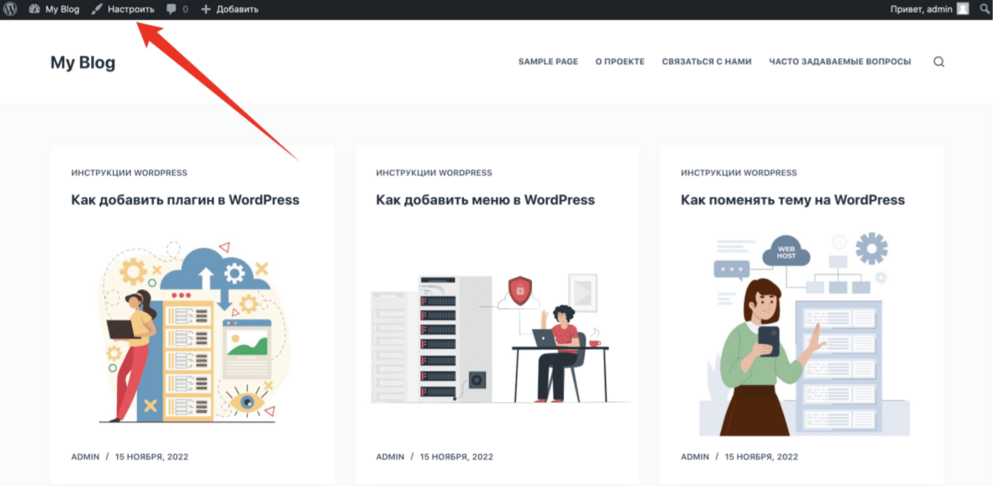Viewport: 993px width, 486px height.
Task: Click web host illustration of тему post
Action: coord(804,335)
